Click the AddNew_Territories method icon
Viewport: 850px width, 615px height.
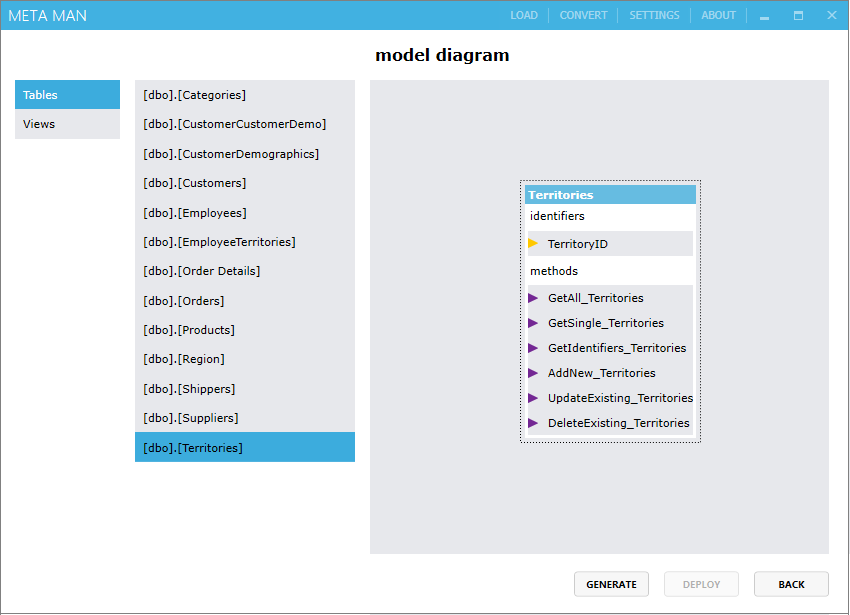tap(532, 372)
